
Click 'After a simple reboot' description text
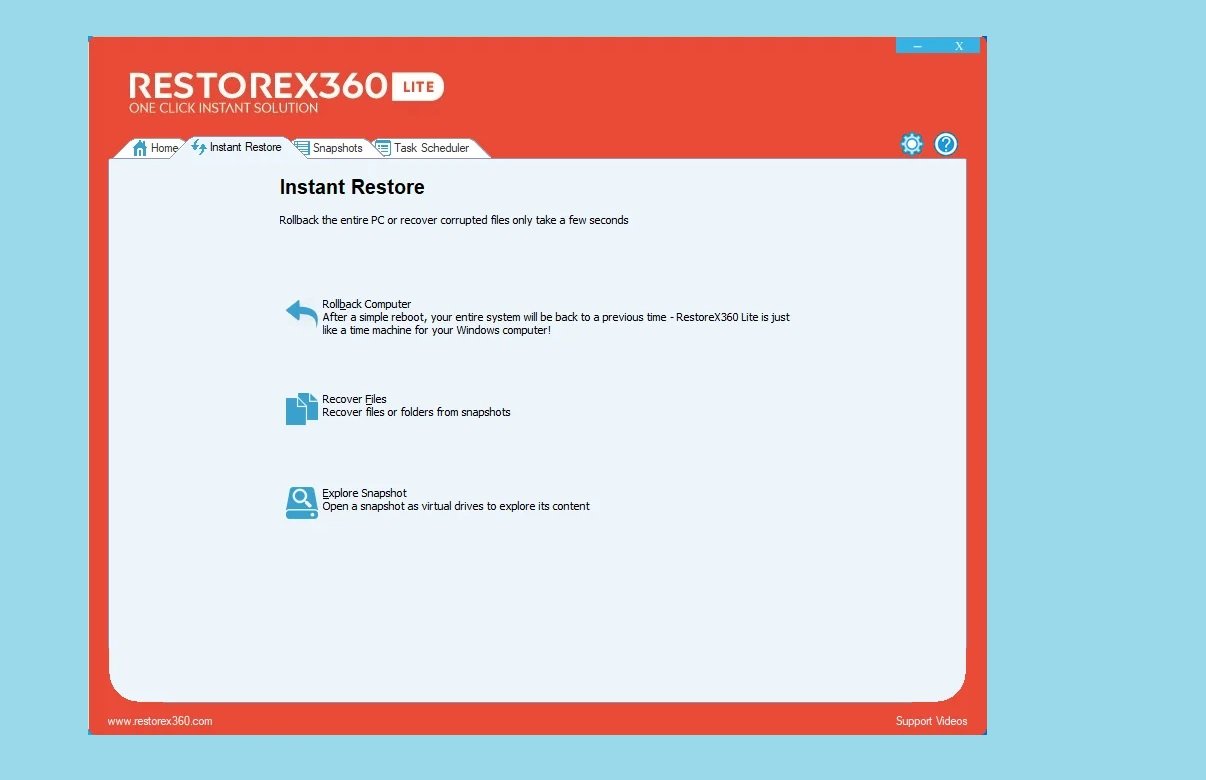tap(556, 324)
